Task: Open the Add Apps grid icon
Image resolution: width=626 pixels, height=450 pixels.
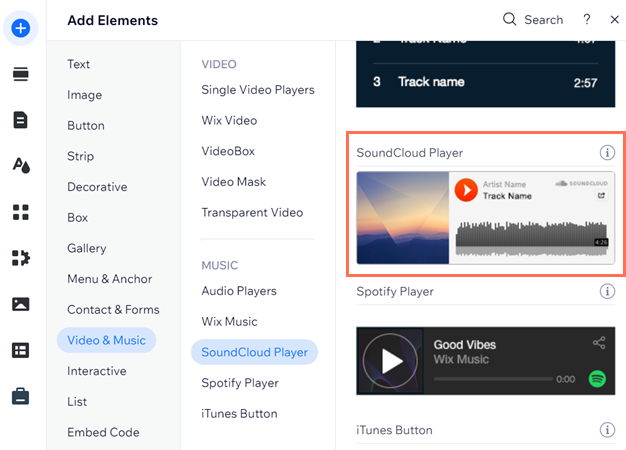Action: (x=21, y=212)
